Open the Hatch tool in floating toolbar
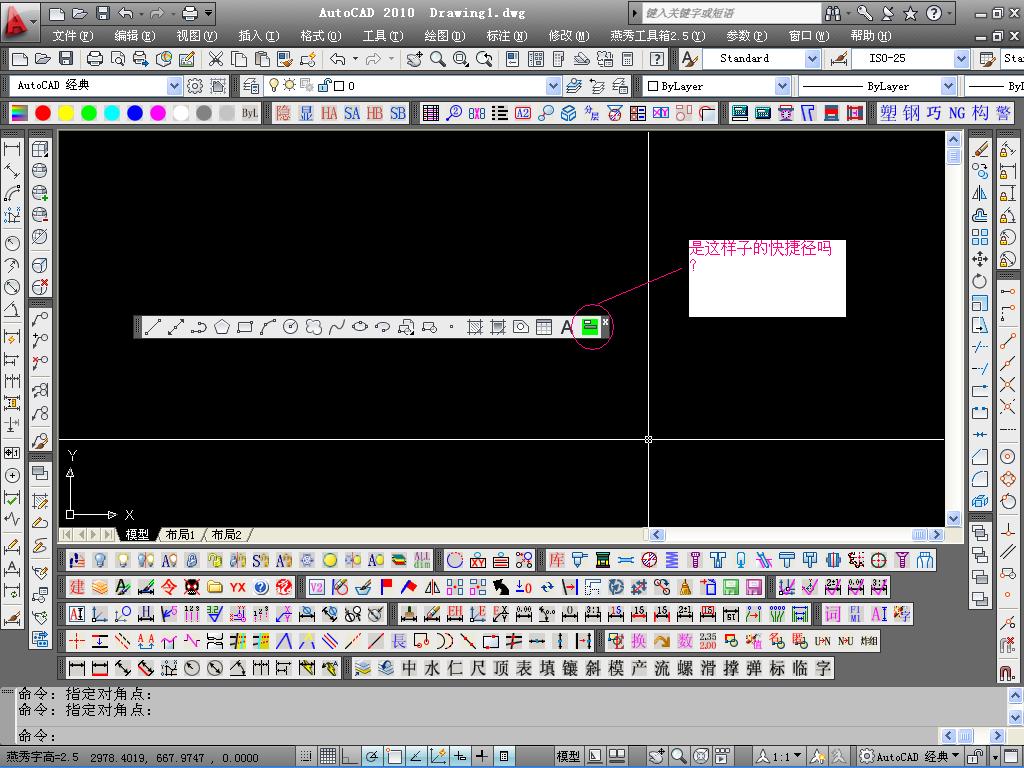The width and height of the screenshot is (1024, 768). (475, 327)
